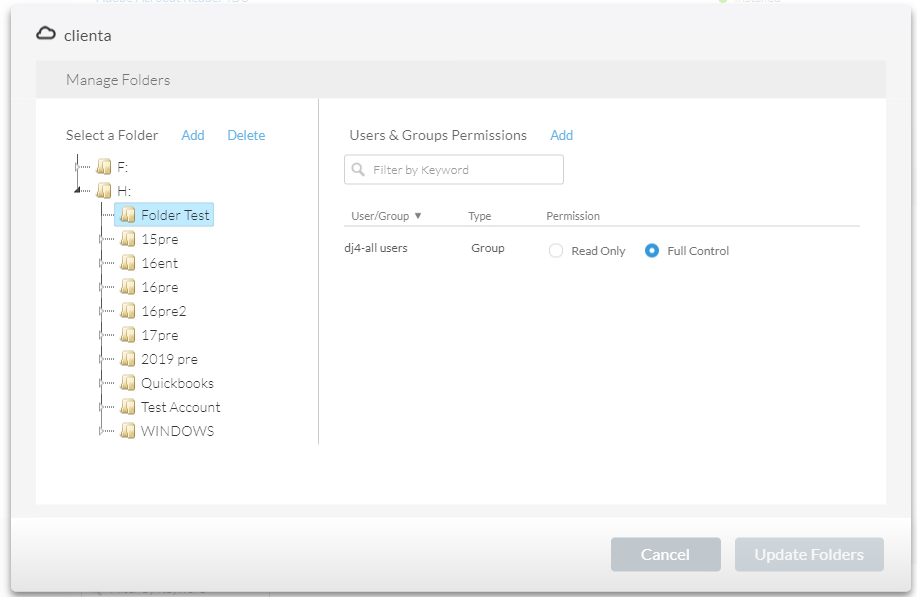This screenshot has width=917, height=597.
Task: Click the magnifier icon in the filter box
Action: 358,170
